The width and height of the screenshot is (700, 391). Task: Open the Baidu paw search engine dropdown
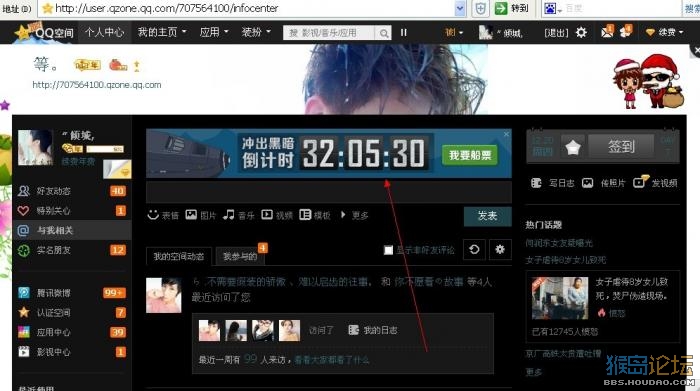(553, 8)
